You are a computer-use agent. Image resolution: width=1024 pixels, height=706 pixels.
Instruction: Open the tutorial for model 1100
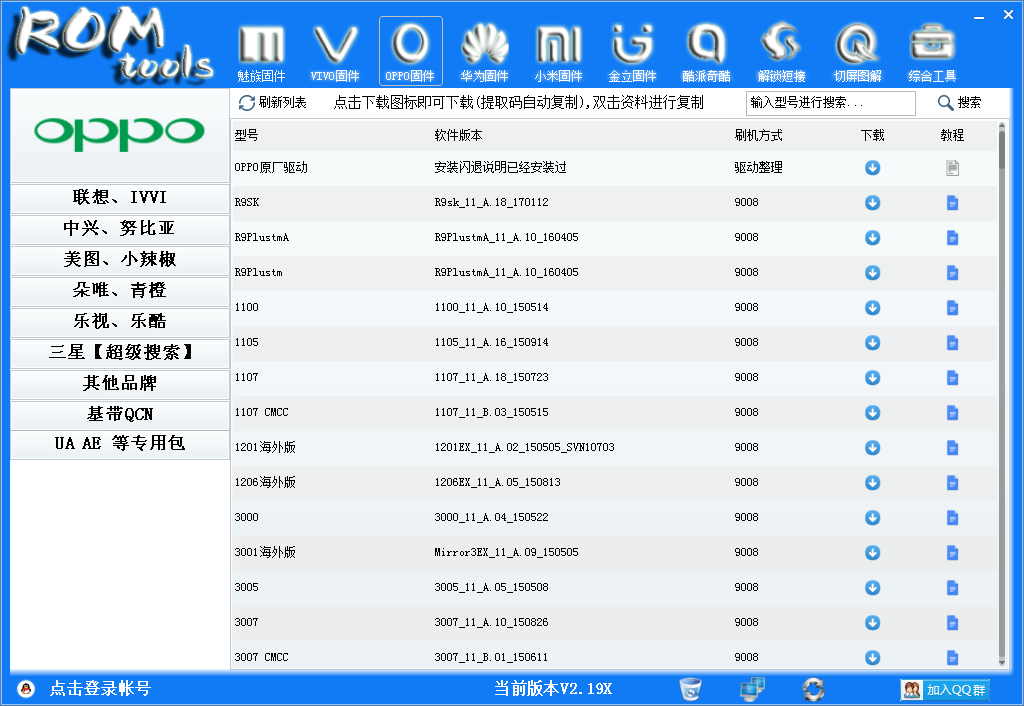click(952, 308)
